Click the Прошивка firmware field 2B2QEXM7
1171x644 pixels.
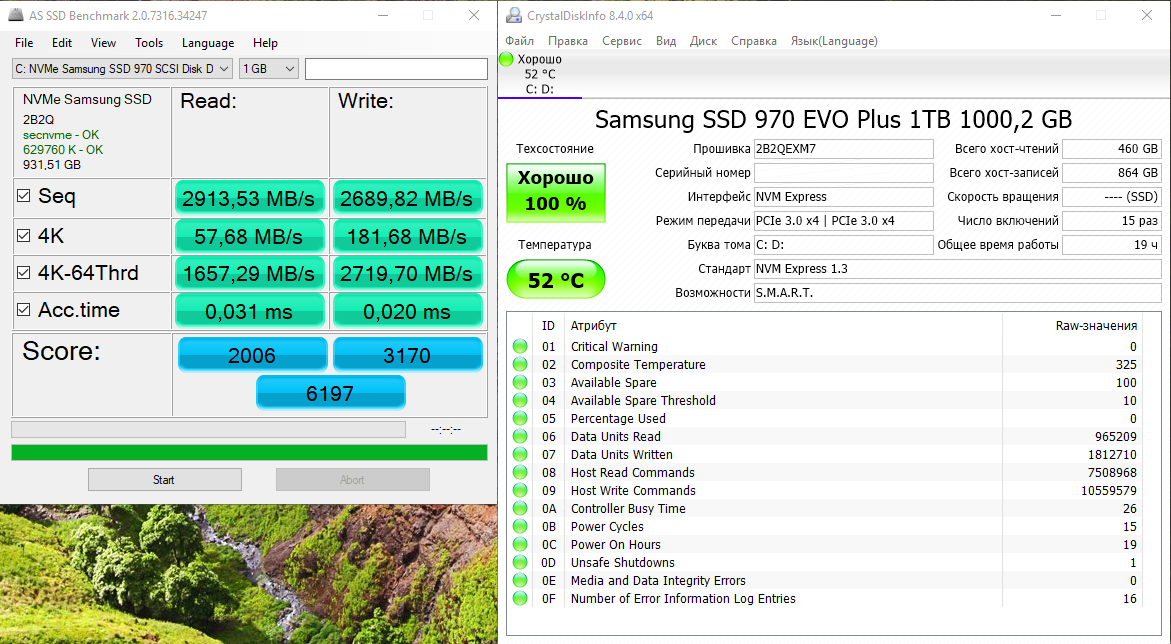tap(843, 149)
